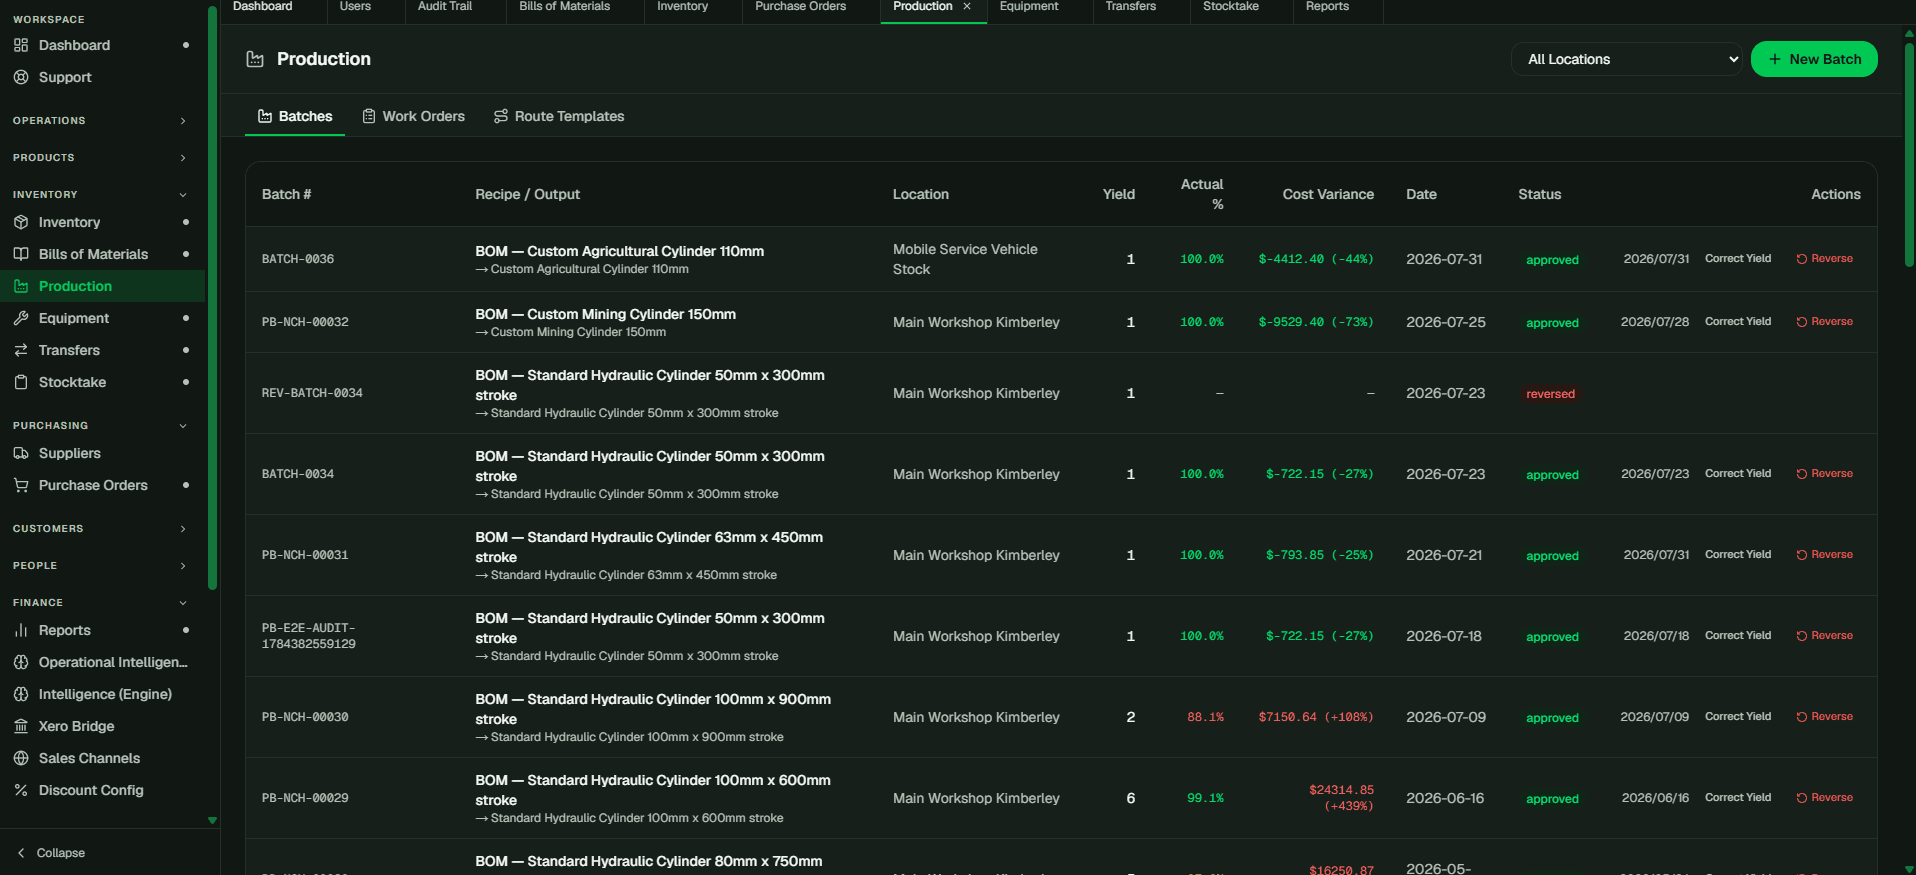The height and width of the screenshot is (875, 1916).
Task: Click Correct Yield for BATCH-0036
Action: pos(1737,259)
